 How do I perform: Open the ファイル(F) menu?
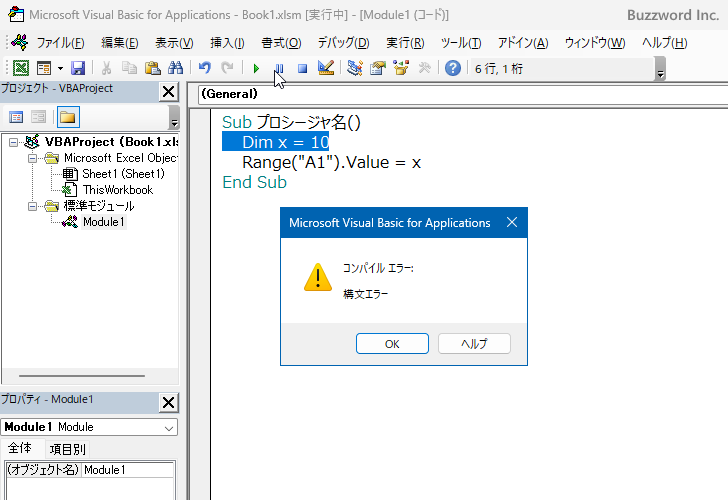(60, 43)
